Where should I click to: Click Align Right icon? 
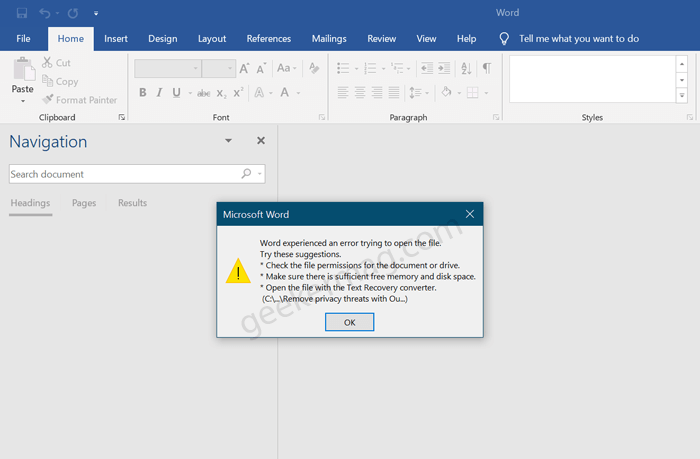coord(377,92)
